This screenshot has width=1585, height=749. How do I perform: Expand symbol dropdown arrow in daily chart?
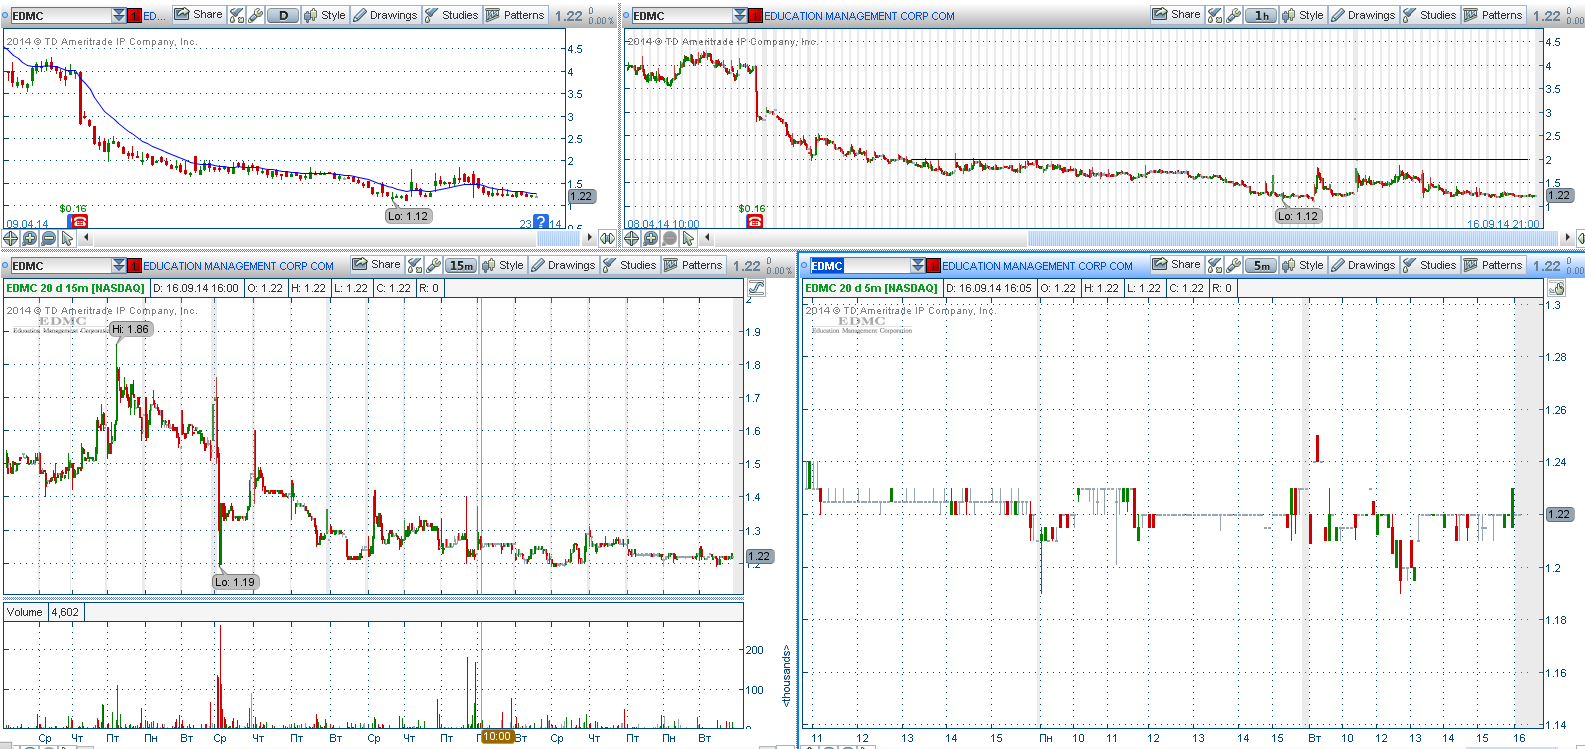click(119, 15)
